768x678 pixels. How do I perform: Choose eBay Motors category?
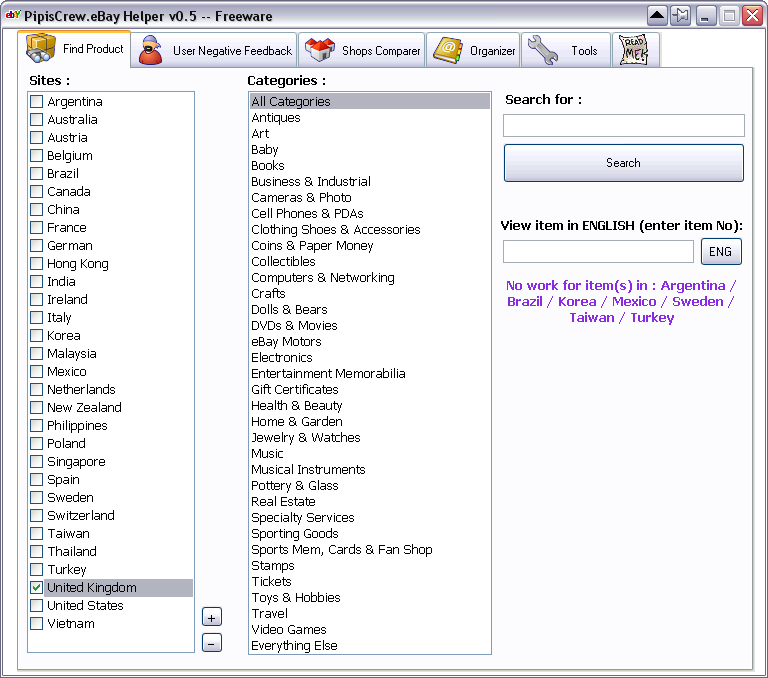coord(370,341)
